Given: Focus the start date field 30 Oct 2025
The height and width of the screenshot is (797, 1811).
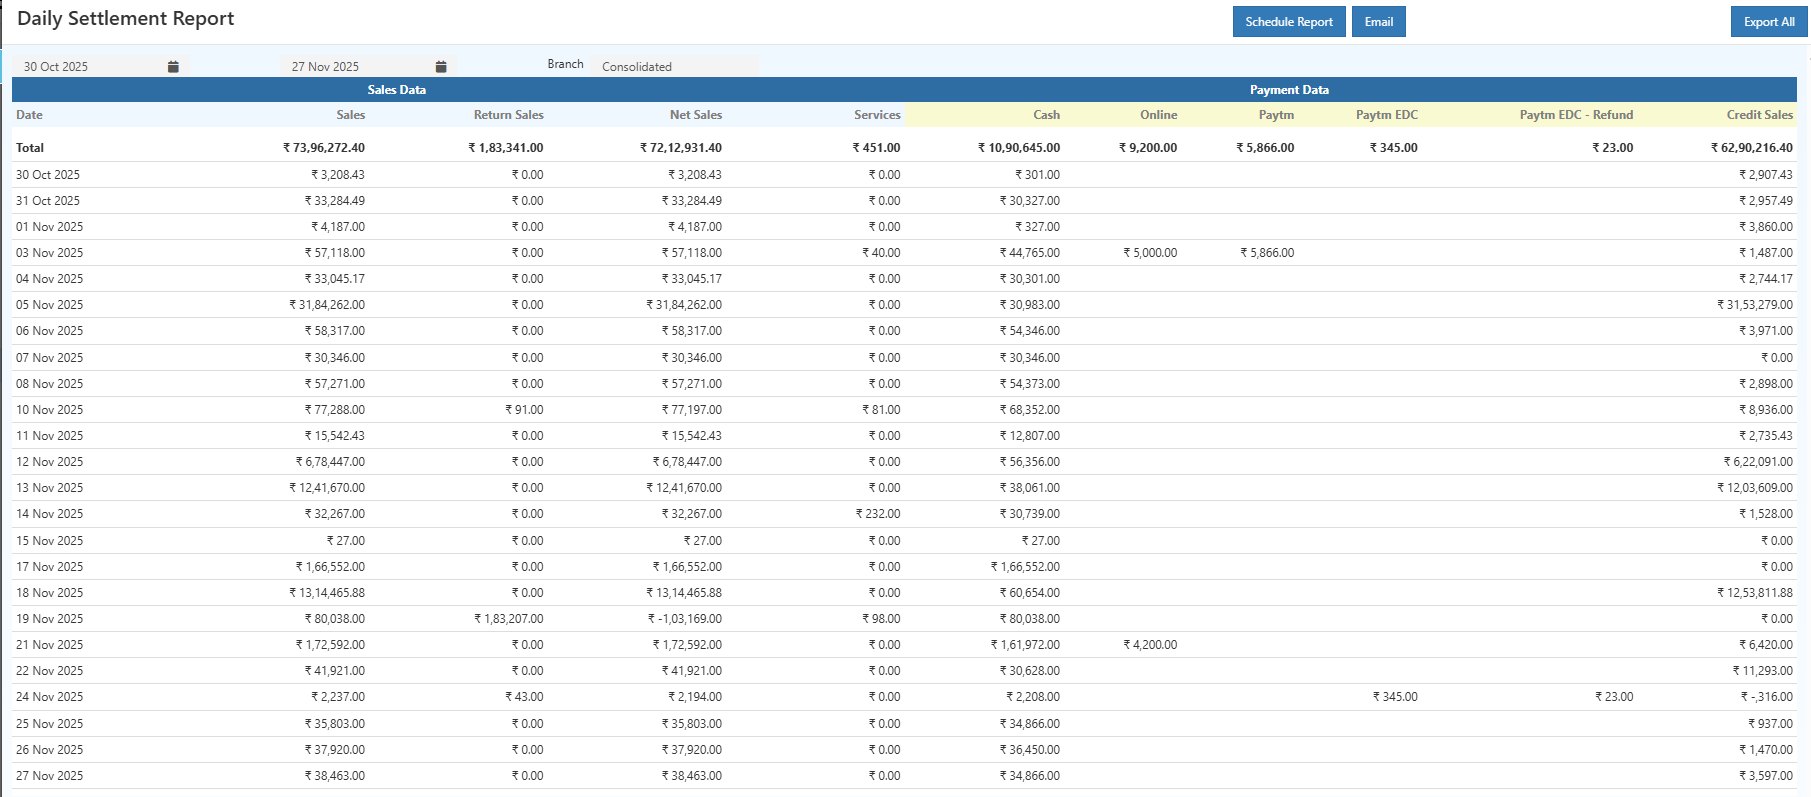Looking at the screenshot, I should [90, 67].
